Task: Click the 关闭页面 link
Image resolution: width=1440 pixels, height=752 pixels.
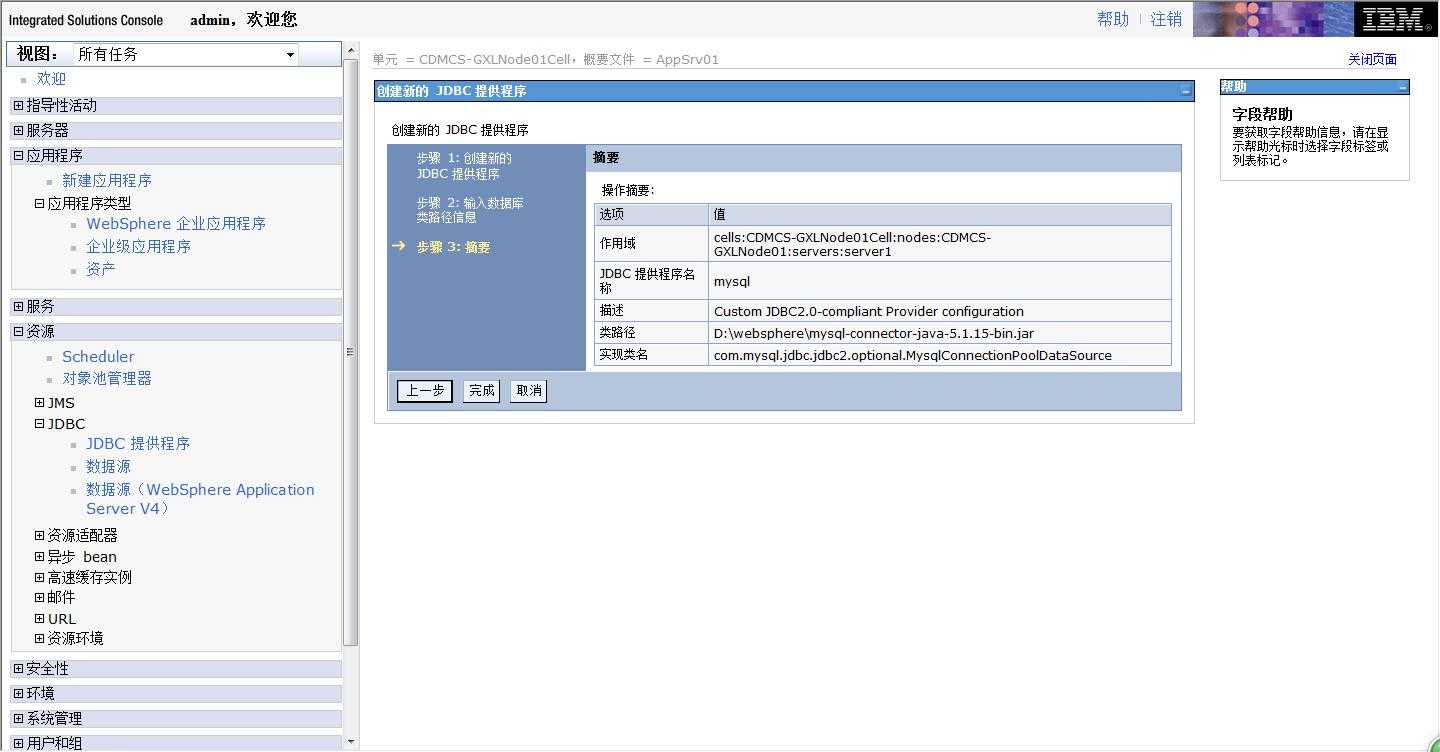Action: click(x=1372, y=59)
